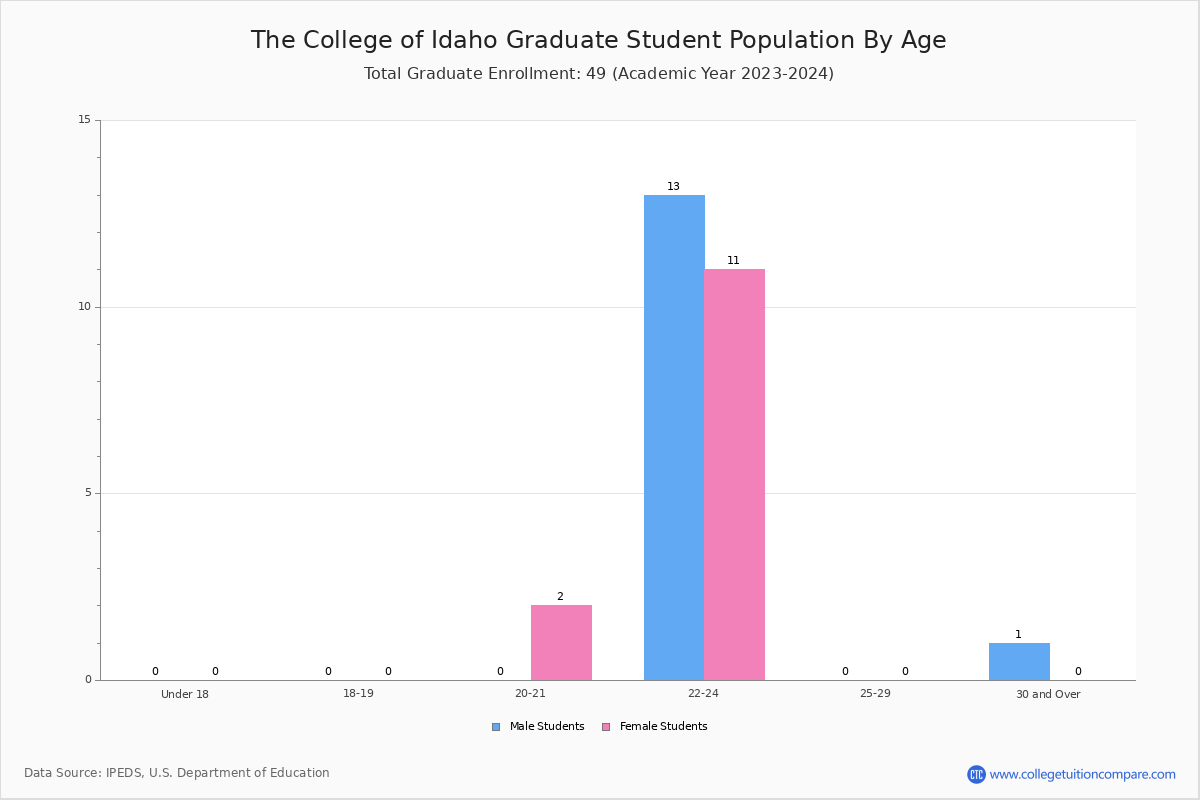
Task: Click the CTC logo icon
Action: pos(976,774)
